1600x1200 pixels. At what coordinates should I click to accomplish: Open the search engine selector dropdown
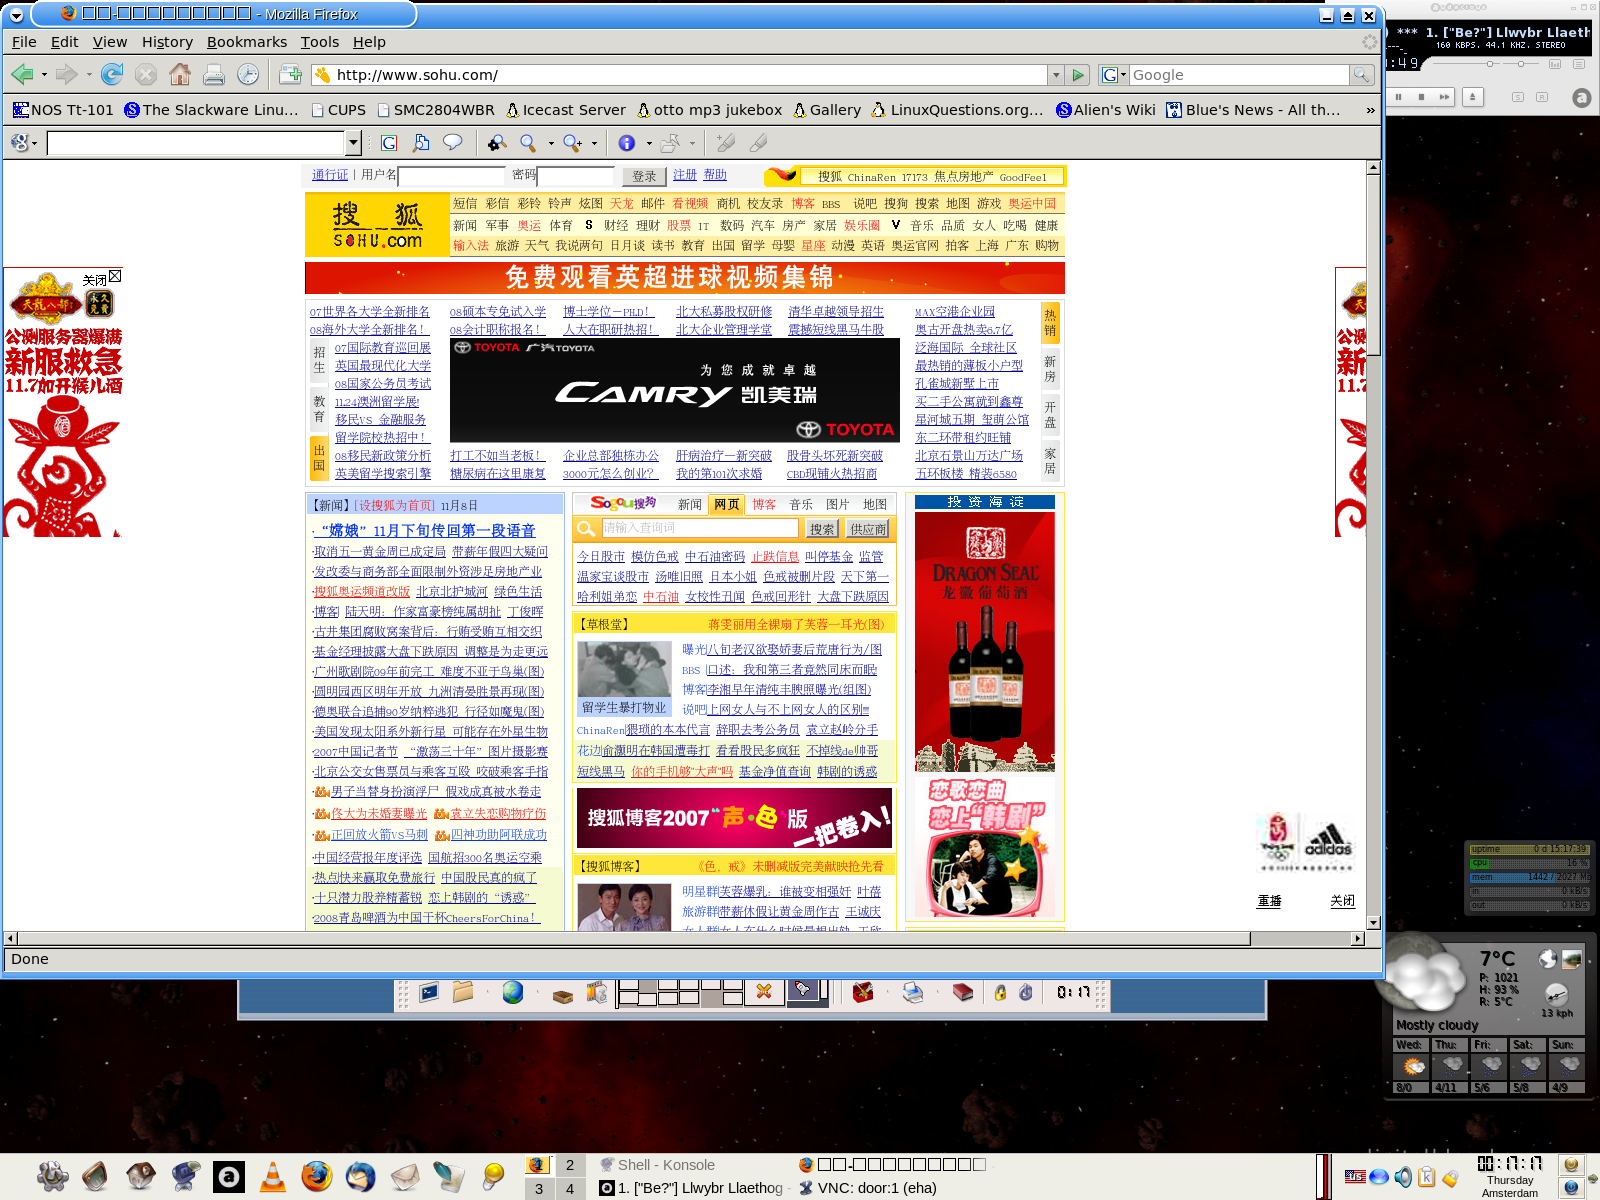1113,75
